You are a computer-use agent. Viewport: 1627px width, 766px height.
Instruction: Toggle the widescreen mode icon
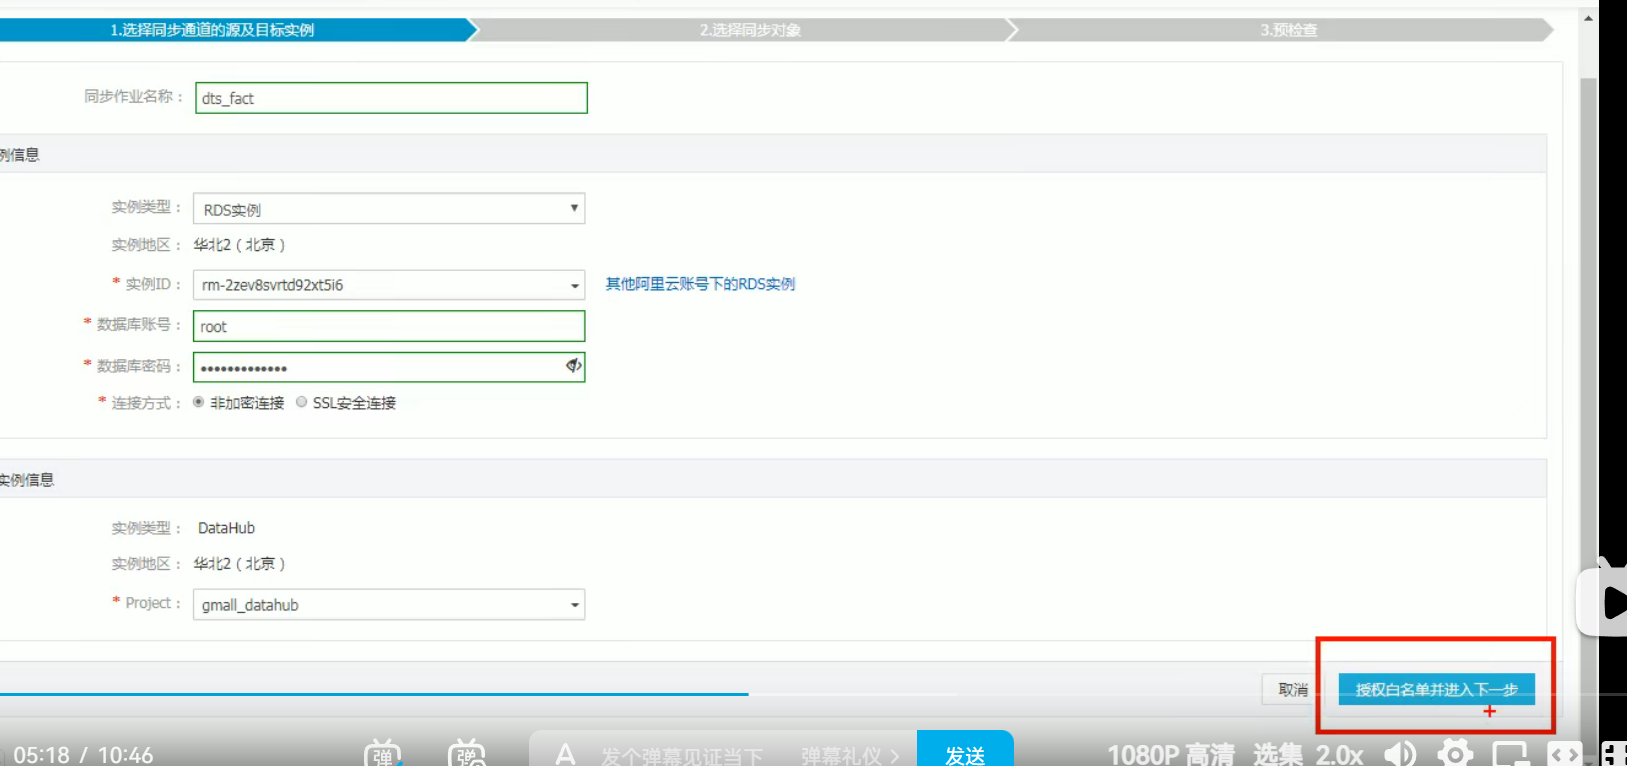coord(1565,754)
